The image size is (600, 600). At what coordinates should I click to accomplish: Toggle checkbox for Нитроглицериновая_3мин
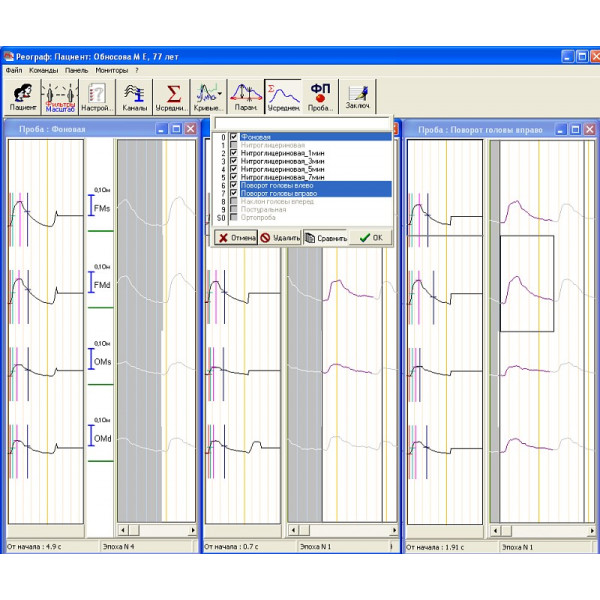point(233,161)
